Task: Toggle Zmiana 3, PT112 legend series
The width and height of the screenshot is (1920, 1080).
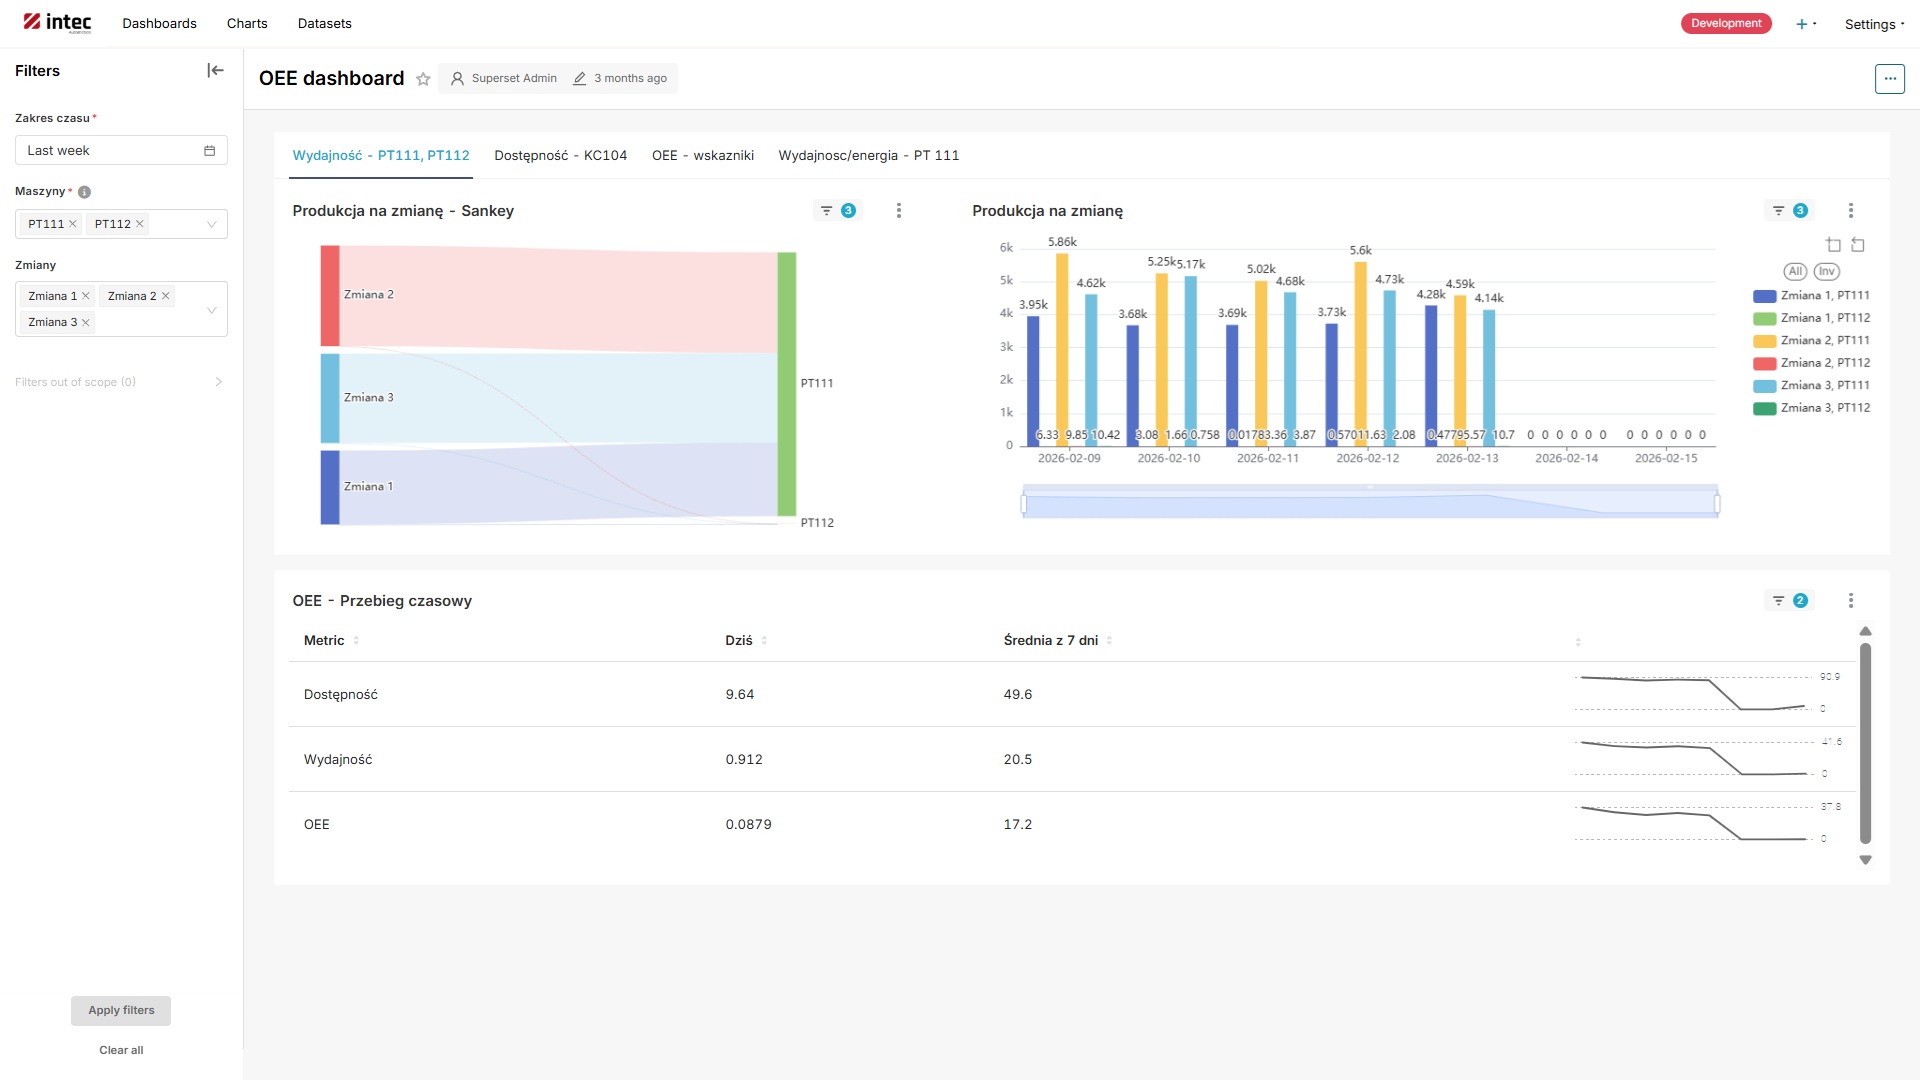Action: 1811,408
